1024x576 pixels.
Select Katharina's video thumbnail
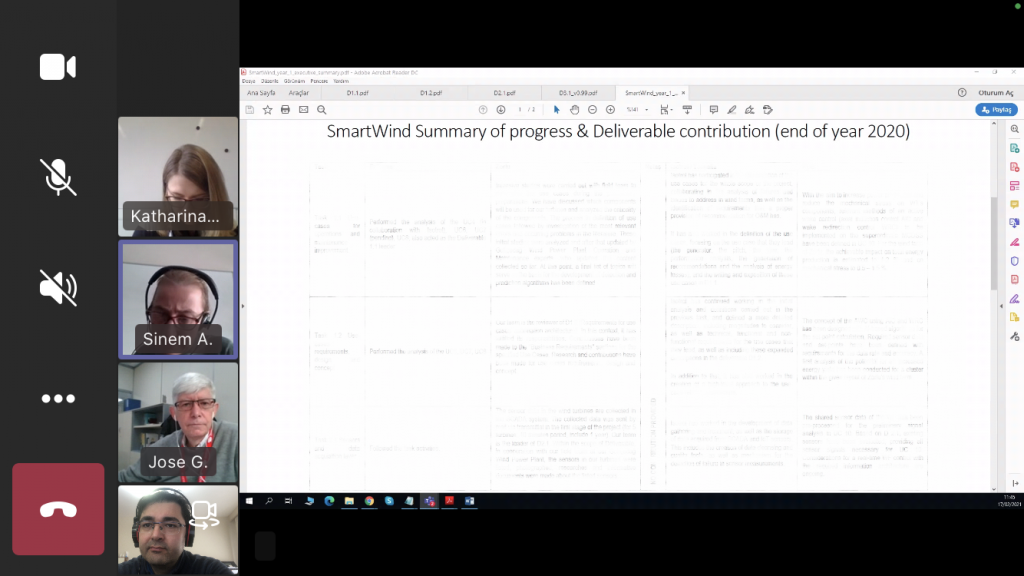pyautogui.click(x=178, y=176)
